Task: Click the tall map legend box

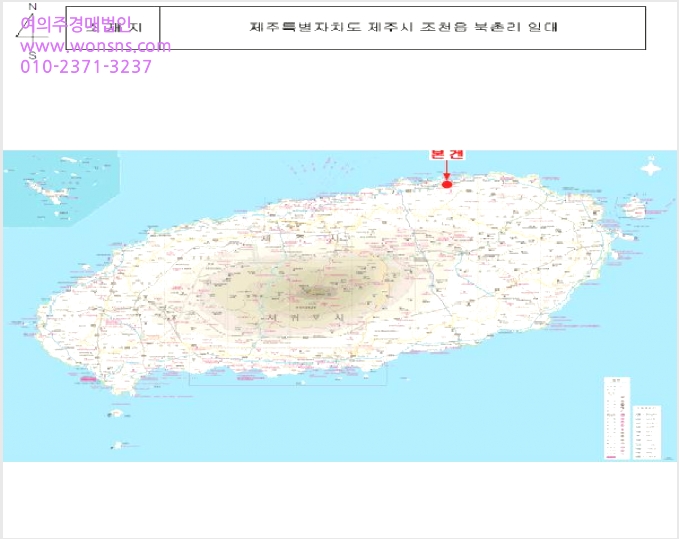Action: [x=617, y=418]
